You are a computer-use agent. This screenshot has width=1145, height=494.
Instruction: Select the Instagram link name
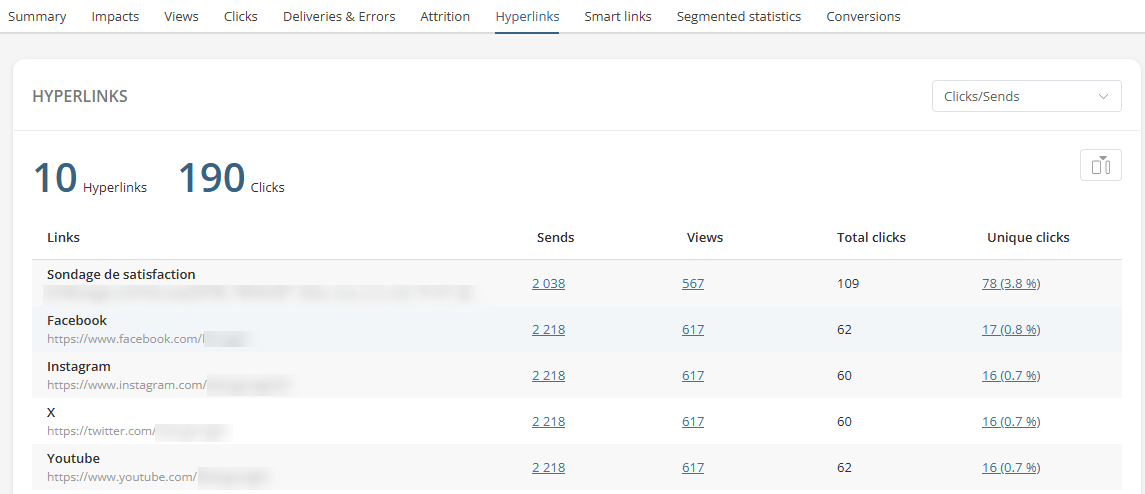(x=79, y=366)
